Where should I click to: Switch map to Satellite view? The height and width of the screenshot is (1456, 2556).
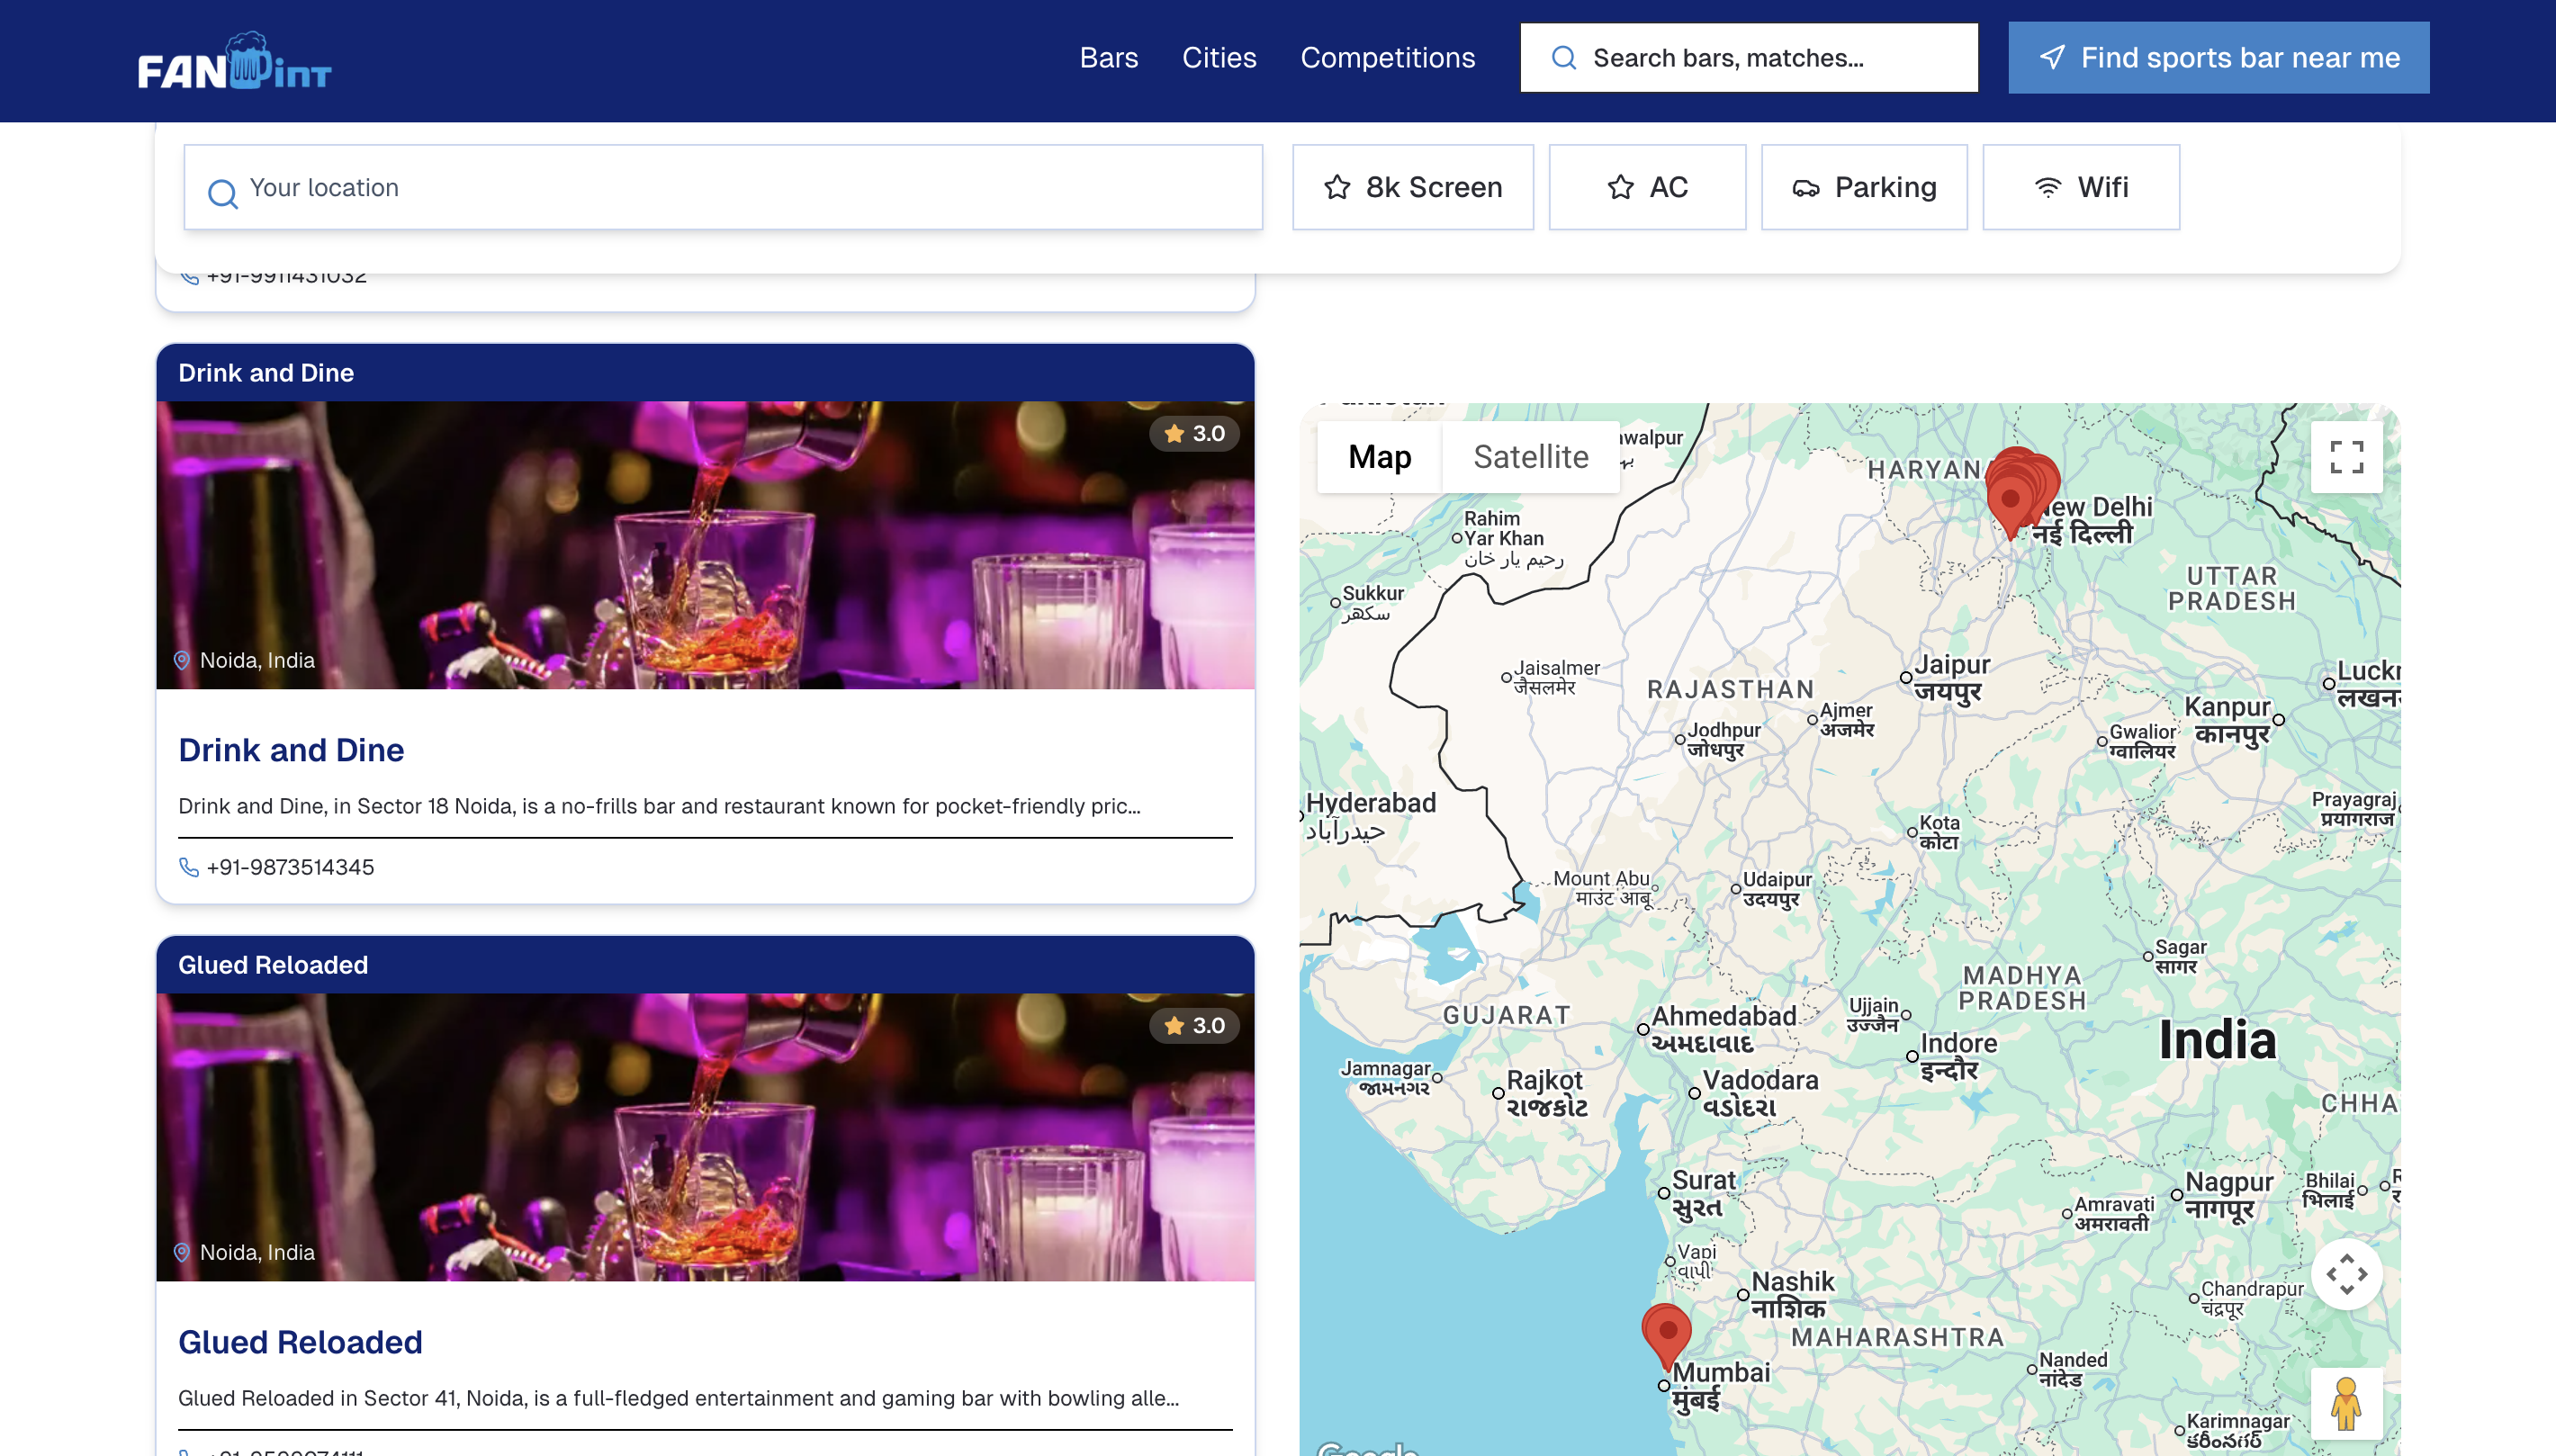[1530, 457]
